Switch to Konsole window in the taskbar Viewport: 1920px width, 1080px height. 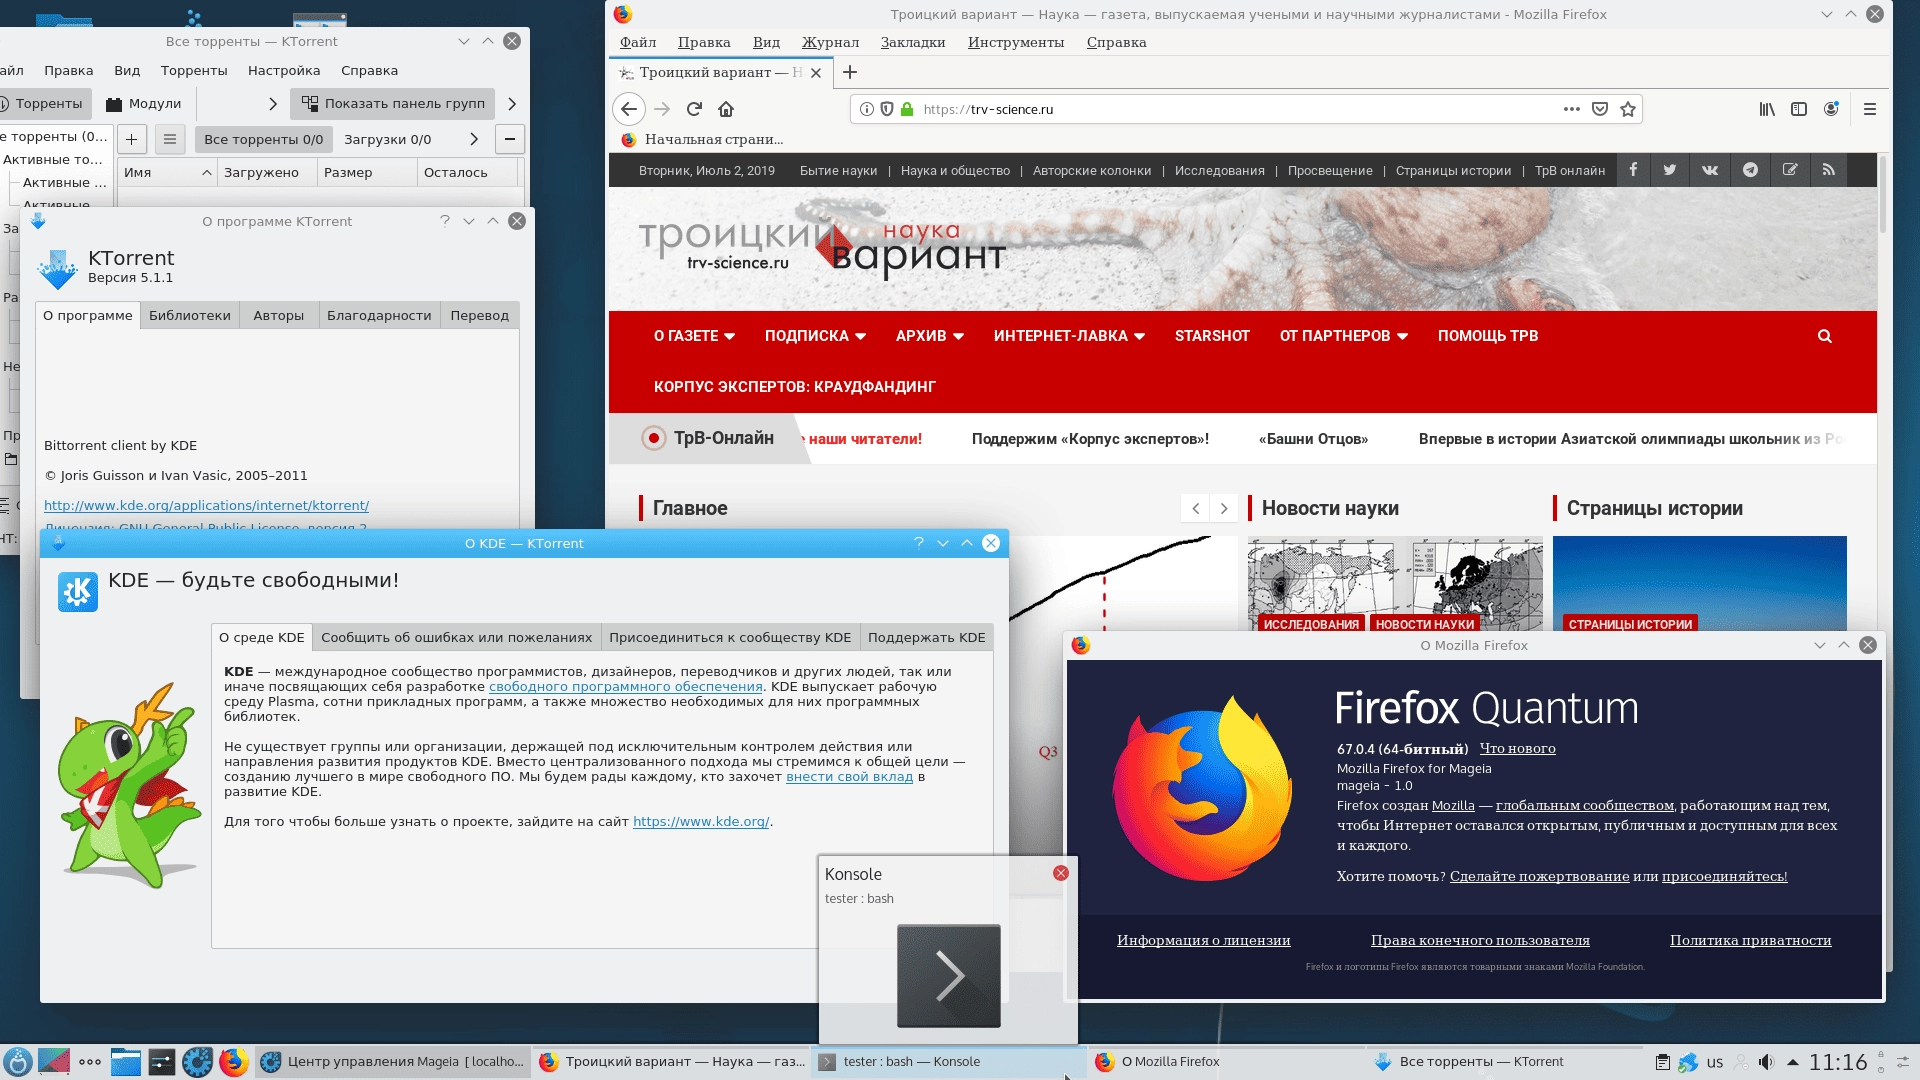tap(948, 1062)
